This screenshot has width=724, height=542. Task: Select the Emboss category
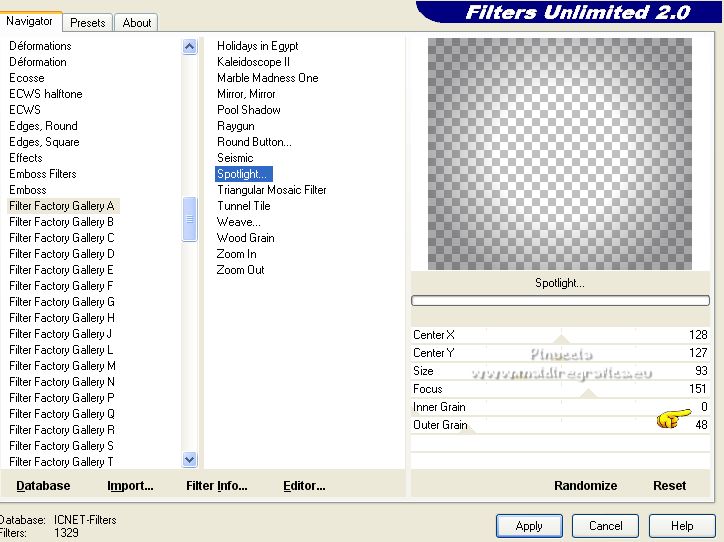click(x=28, y=190)
